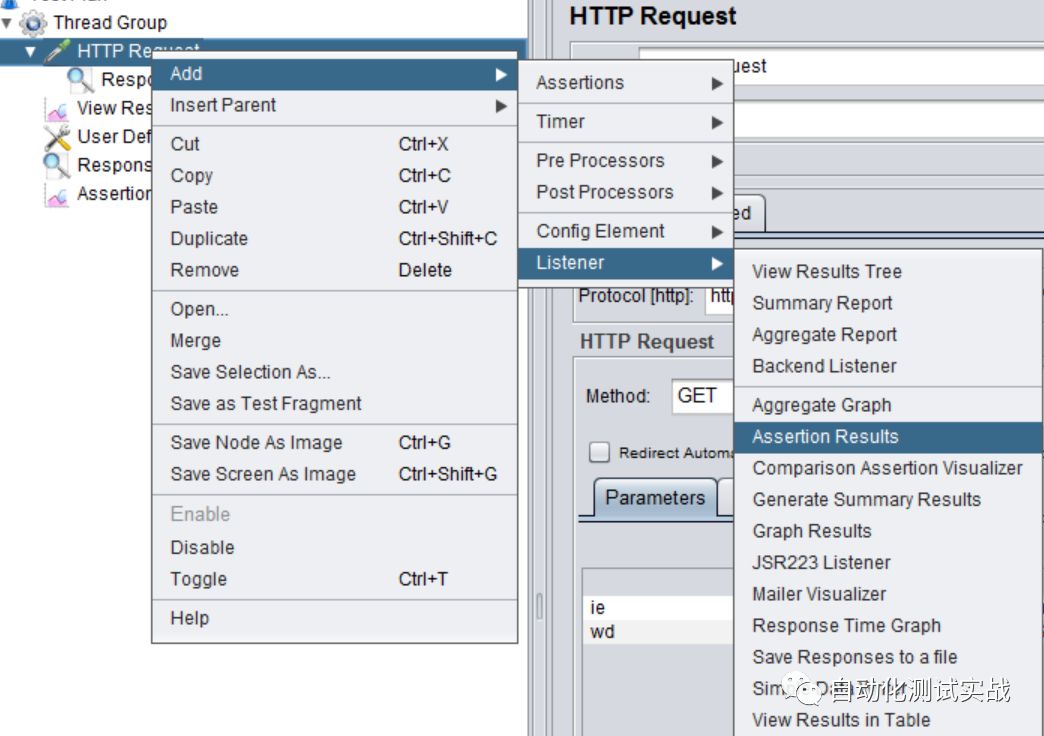Add a Backend Listener
1044x736 pixels.
(888, 366)
